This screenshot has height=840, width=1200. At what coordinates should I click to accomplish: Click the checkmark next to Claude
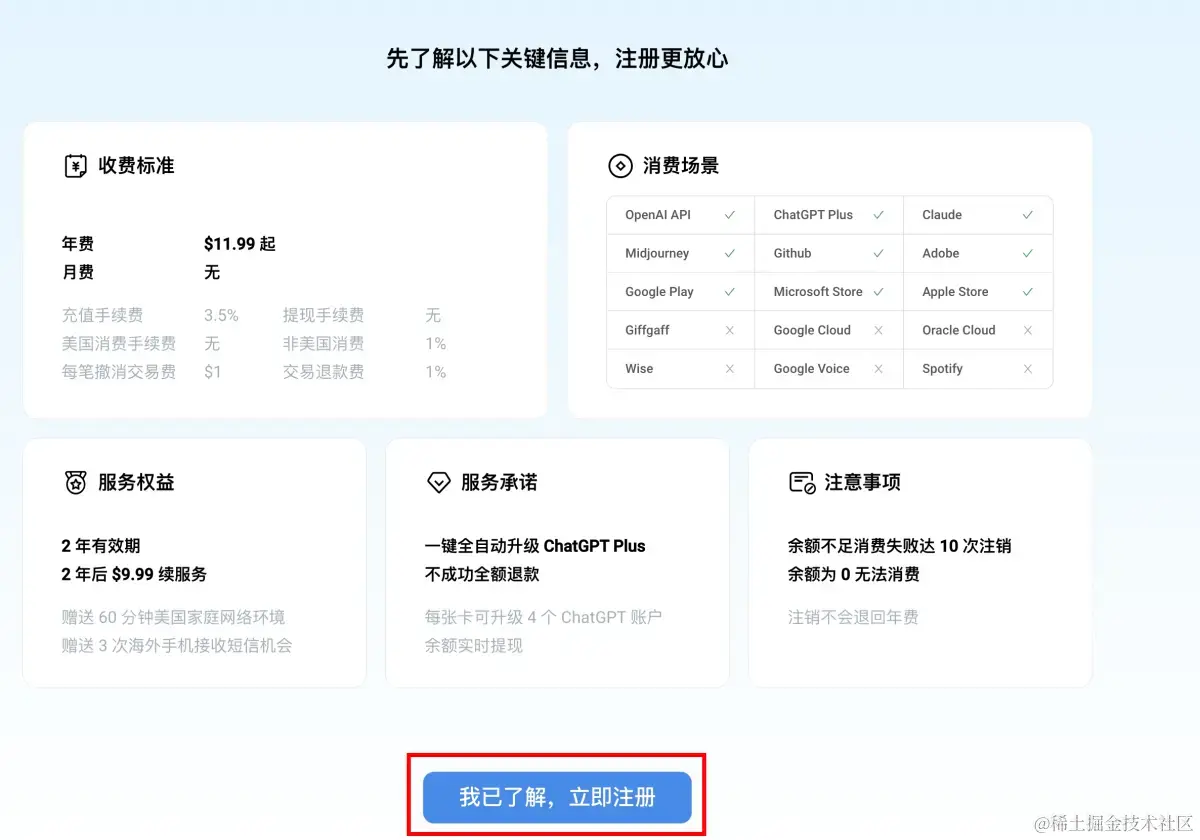[x=1027, y=215]
